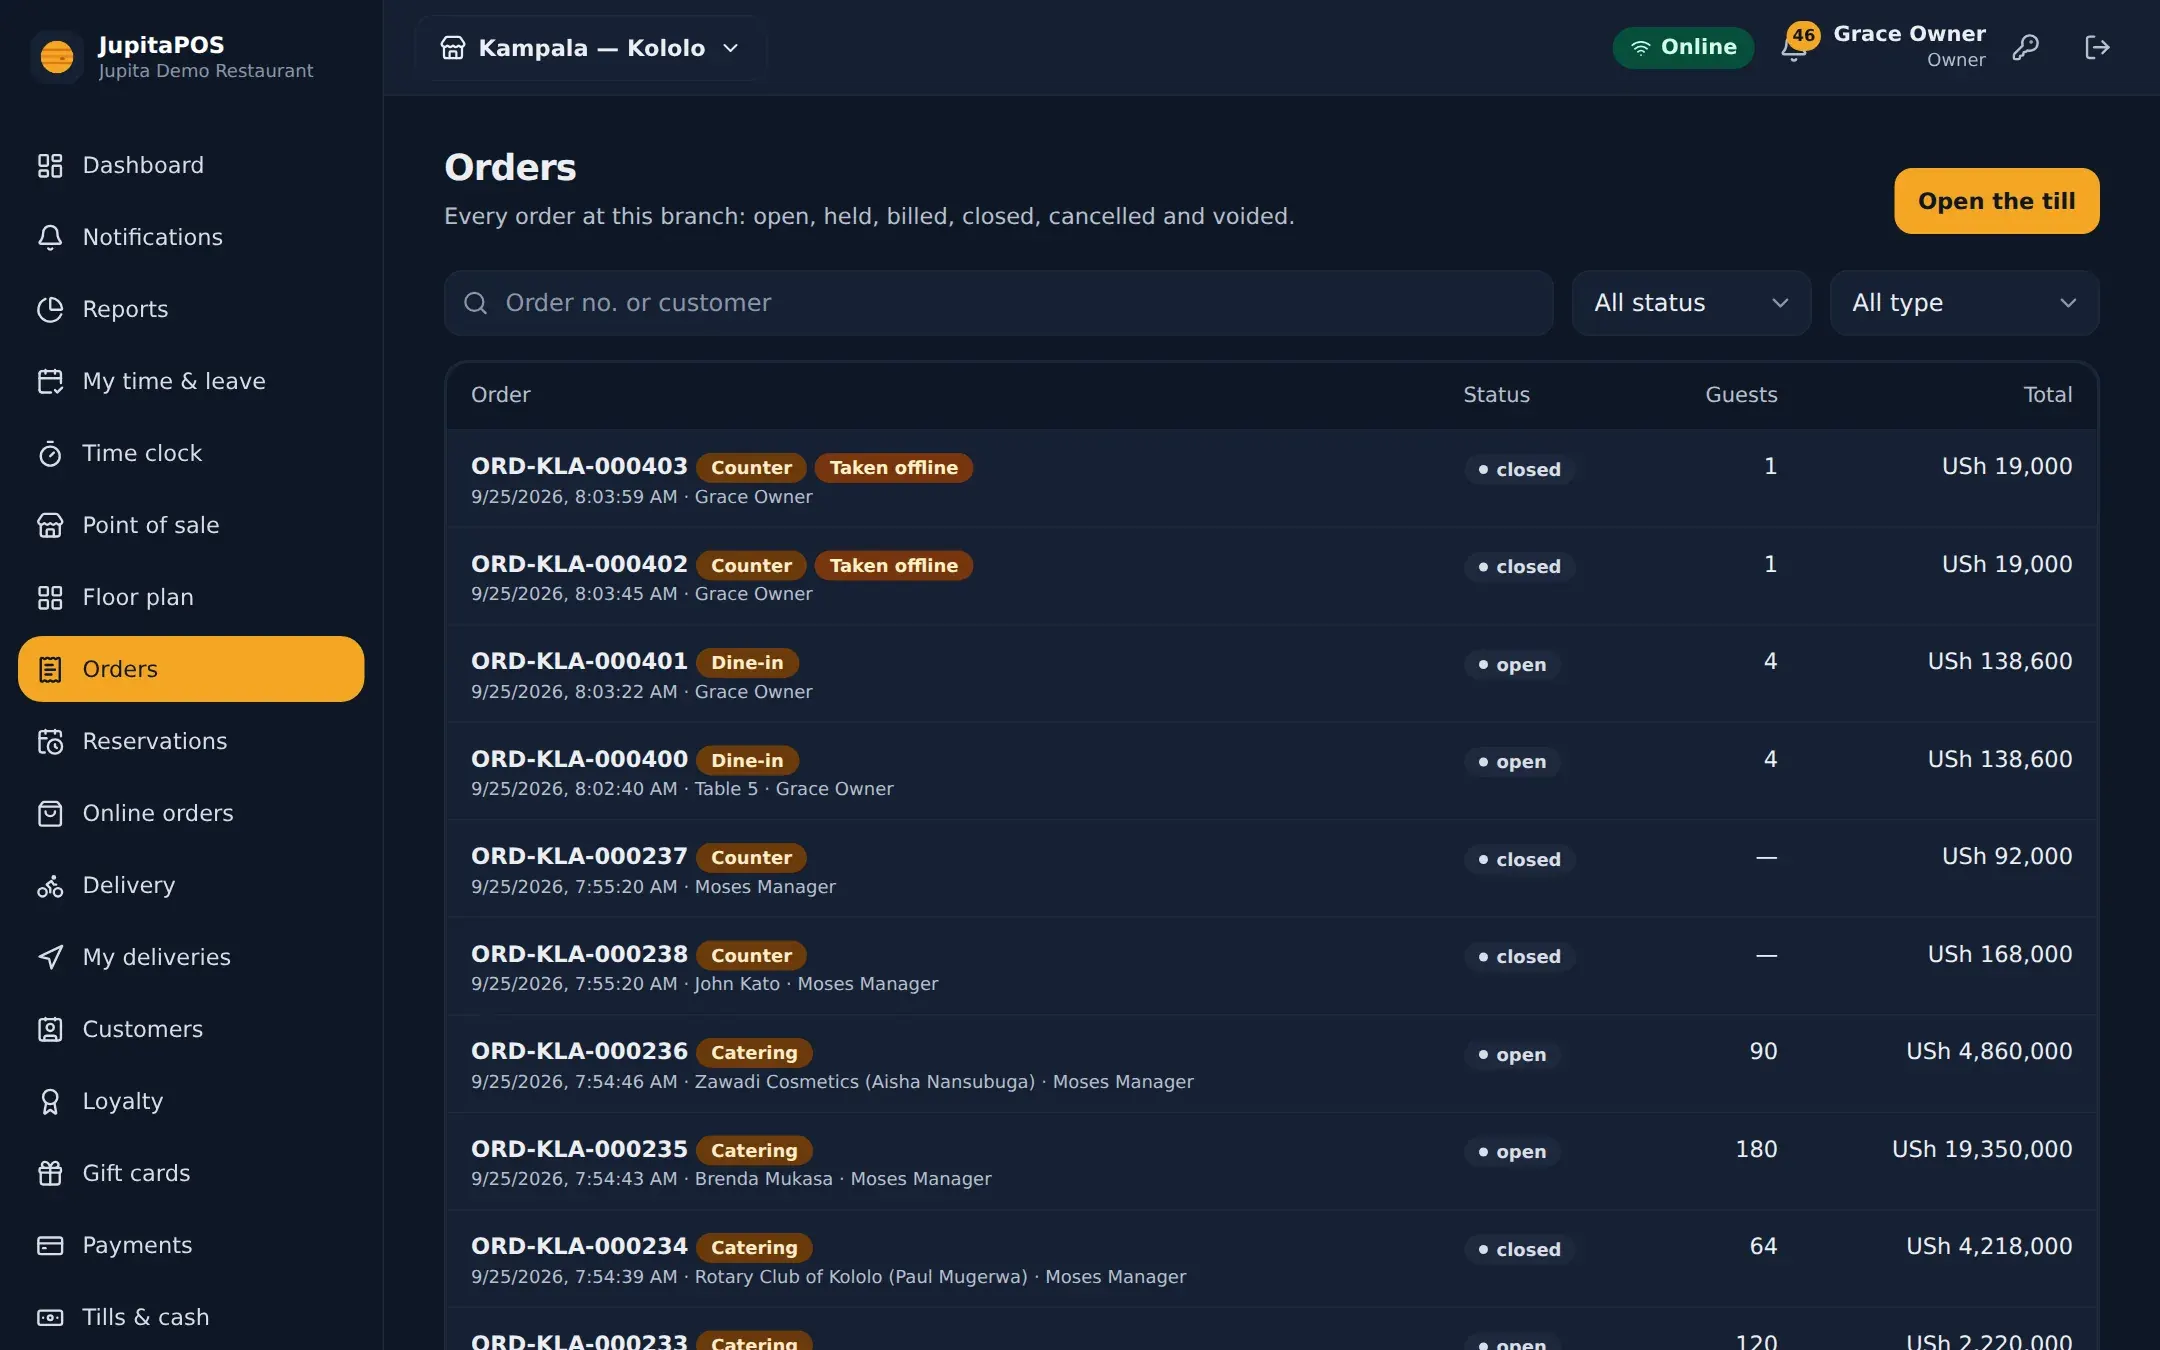2160x1350 pixels.
Task: Open catering order ORD-KLA-000235
Action: tap(1271, 1162)
